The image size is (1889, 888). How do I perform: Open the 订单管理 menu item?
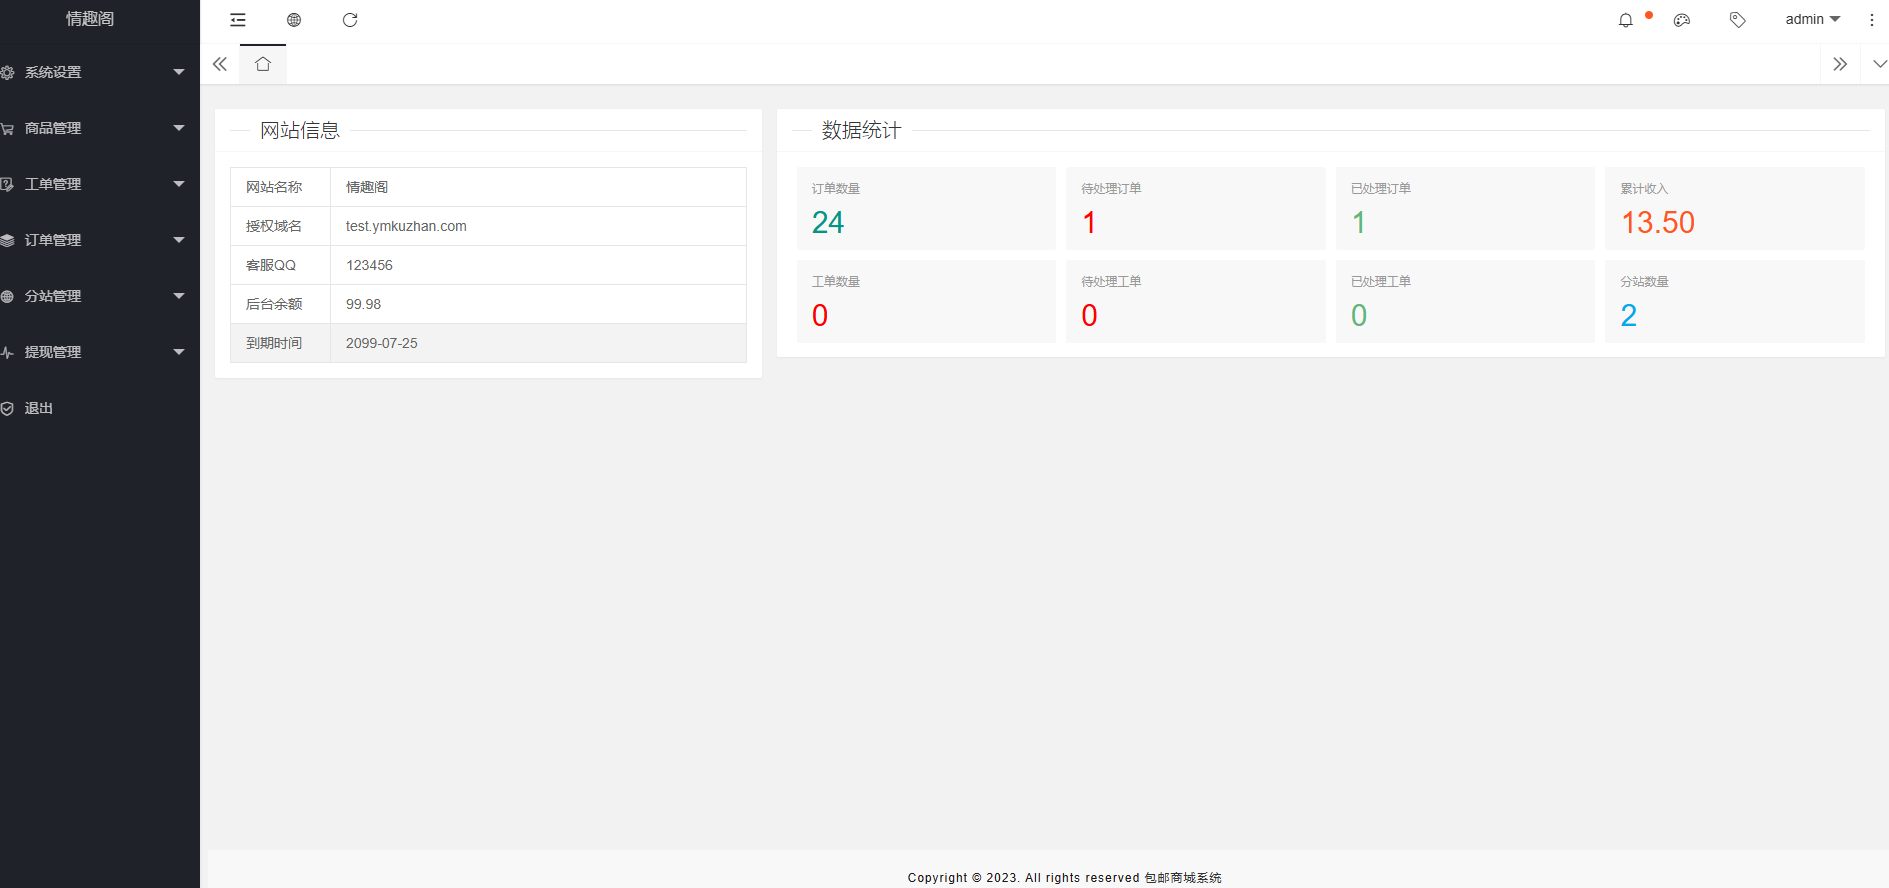tap(95, 240)
